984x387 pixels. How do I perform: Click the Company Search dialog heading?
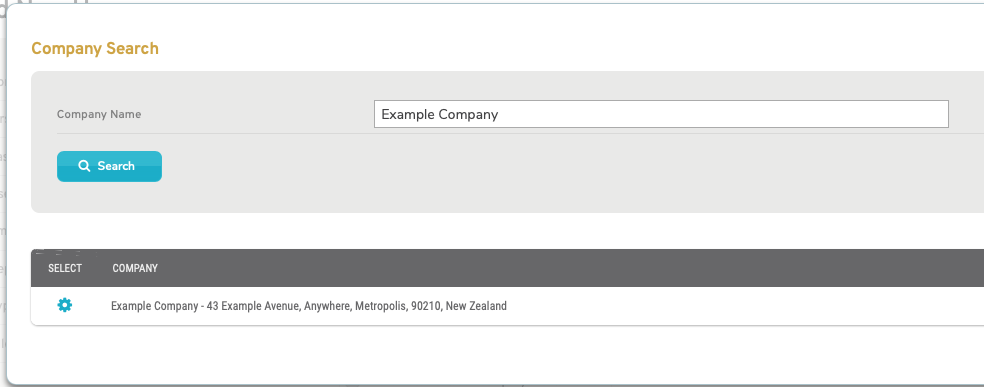click(x=95, y=48)
